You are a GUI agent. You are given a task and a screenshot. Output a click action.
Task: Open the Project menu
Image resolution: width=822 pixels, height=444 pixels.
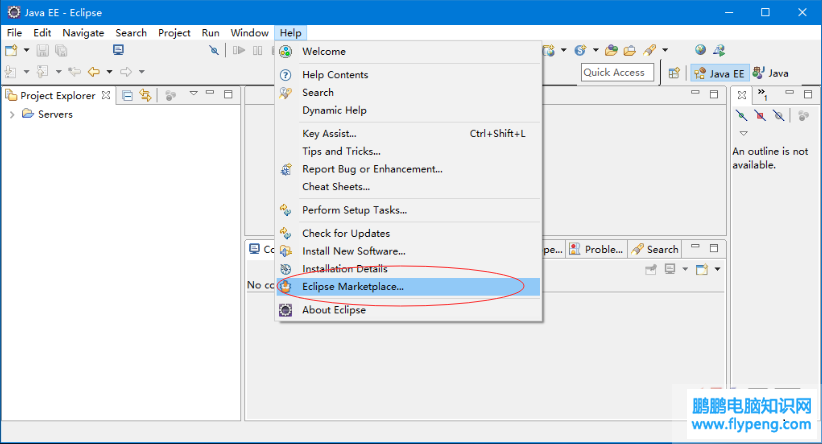pyautogui.click(x=174, y=33)
